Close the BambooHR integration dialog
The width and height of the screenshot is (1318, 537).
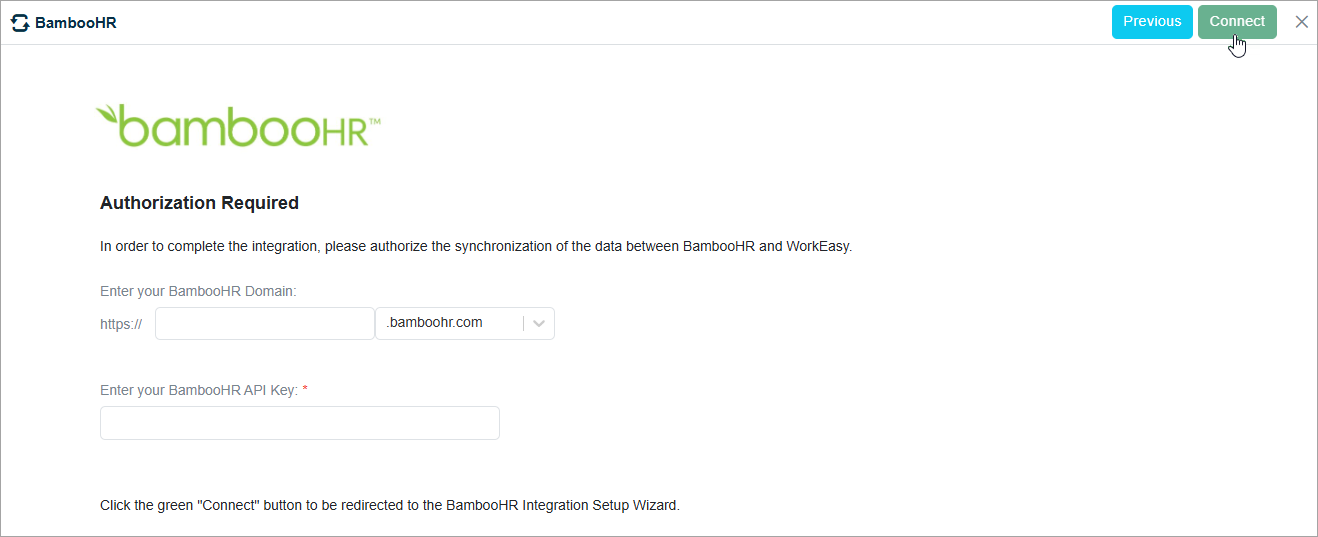point(1301,22)
